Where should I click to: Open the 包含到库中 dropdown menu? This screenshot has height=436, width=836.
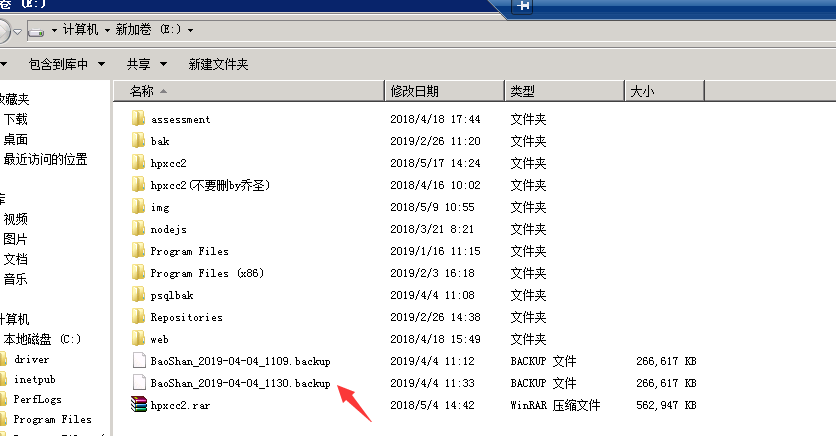(x=67, y=64)
